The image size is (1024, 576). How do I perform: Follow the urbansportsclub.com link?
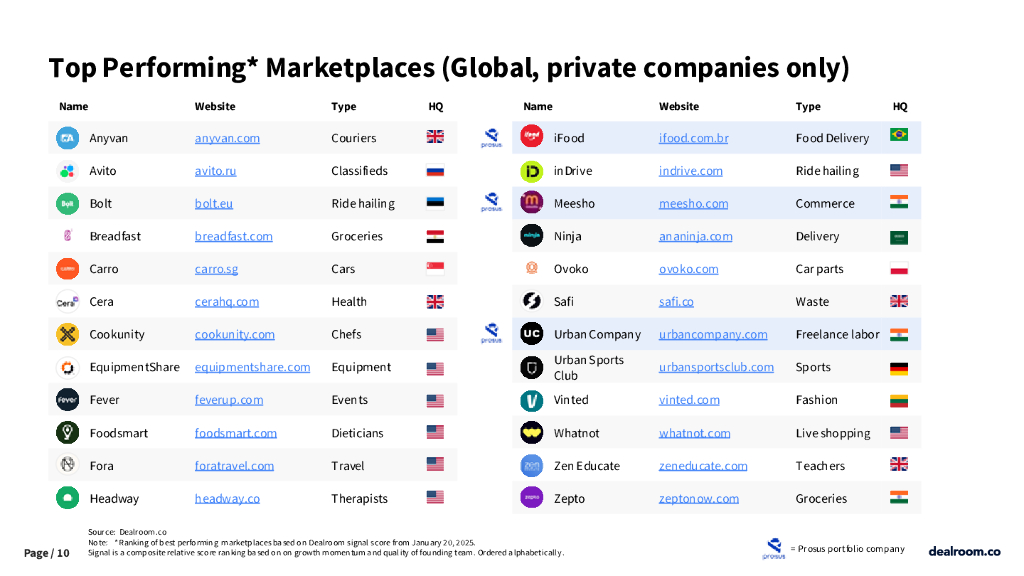pos(716,367)
